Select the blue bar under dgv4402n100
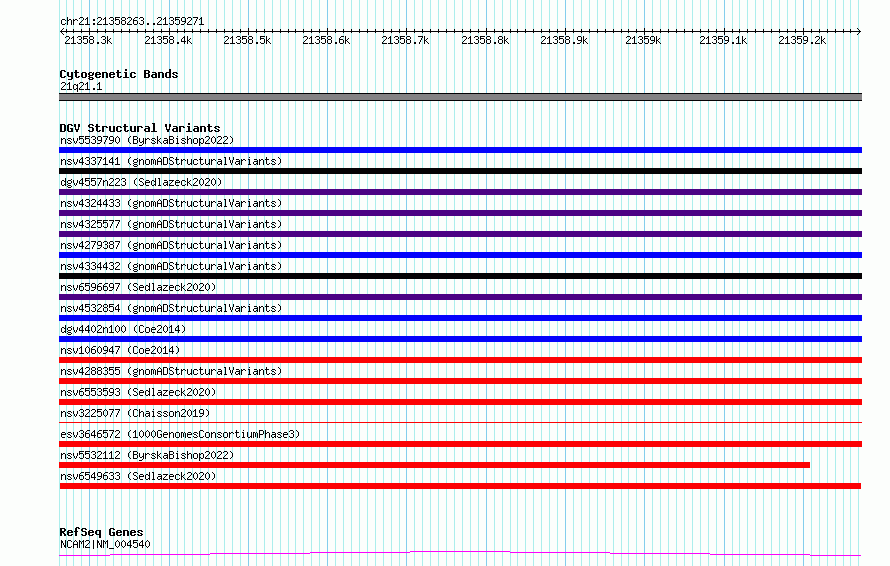Viewport: 890px width, 566px height. [x=460, y=339]
